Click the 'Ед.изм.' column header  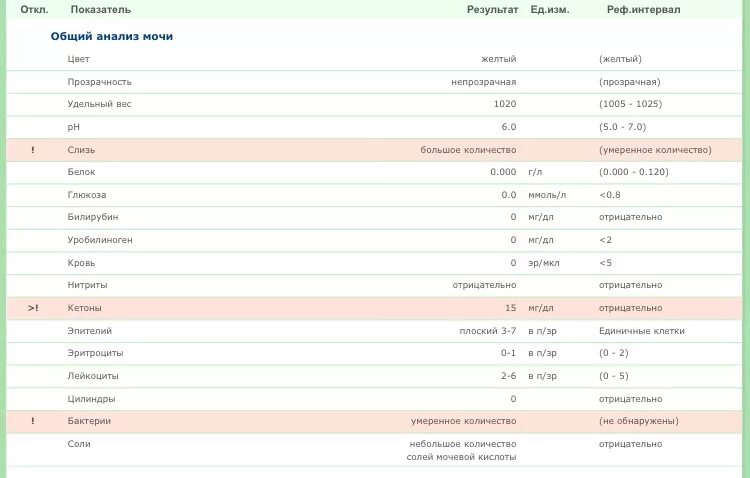tap(550, 10)
